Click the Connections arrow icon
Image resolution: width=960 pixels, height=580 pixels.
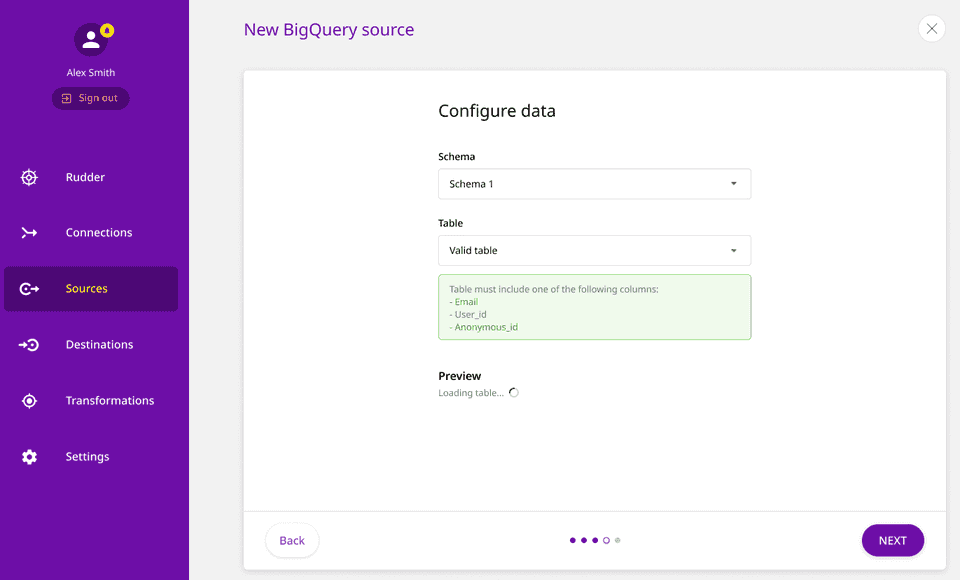click(x=29, y=233)
